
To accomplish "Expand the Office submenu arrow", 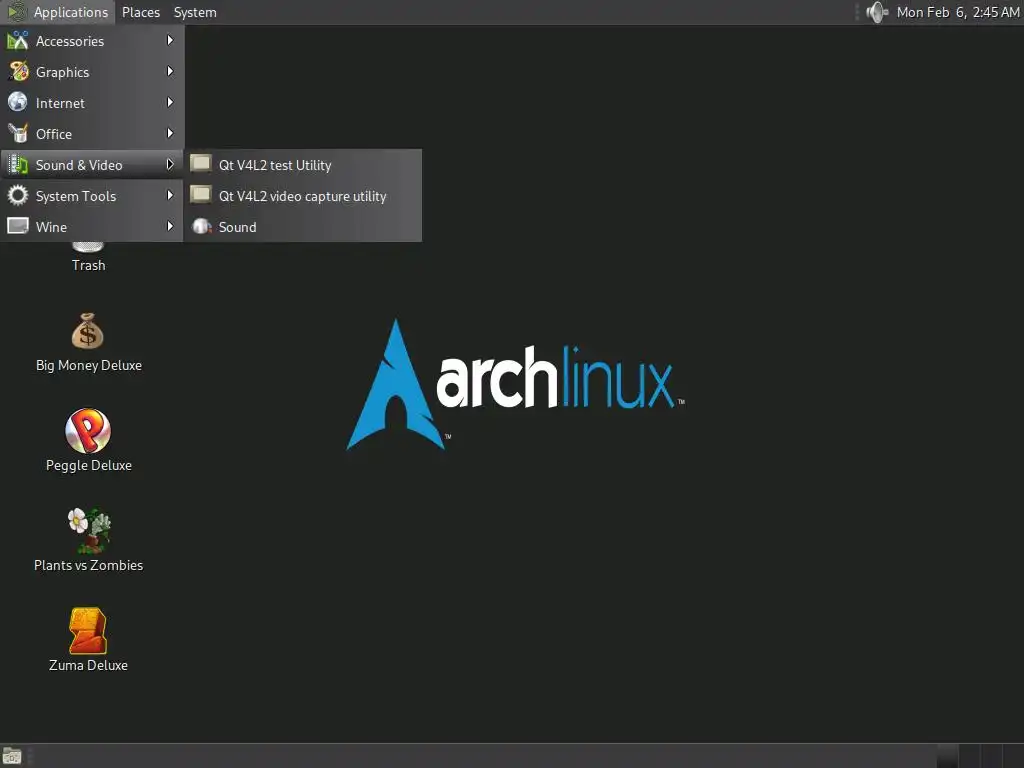I will [170, 133].
